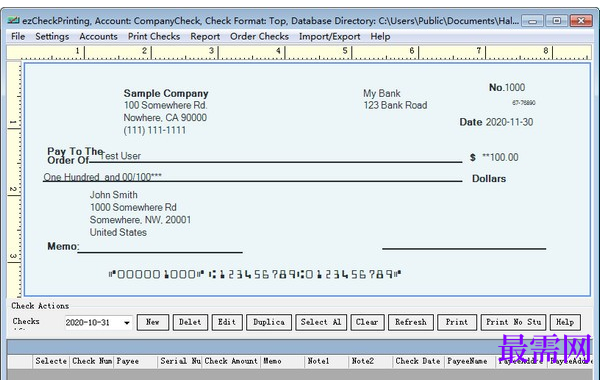The image size is (610, 380).
Task: Click the Payee column header
Action: 135,361
